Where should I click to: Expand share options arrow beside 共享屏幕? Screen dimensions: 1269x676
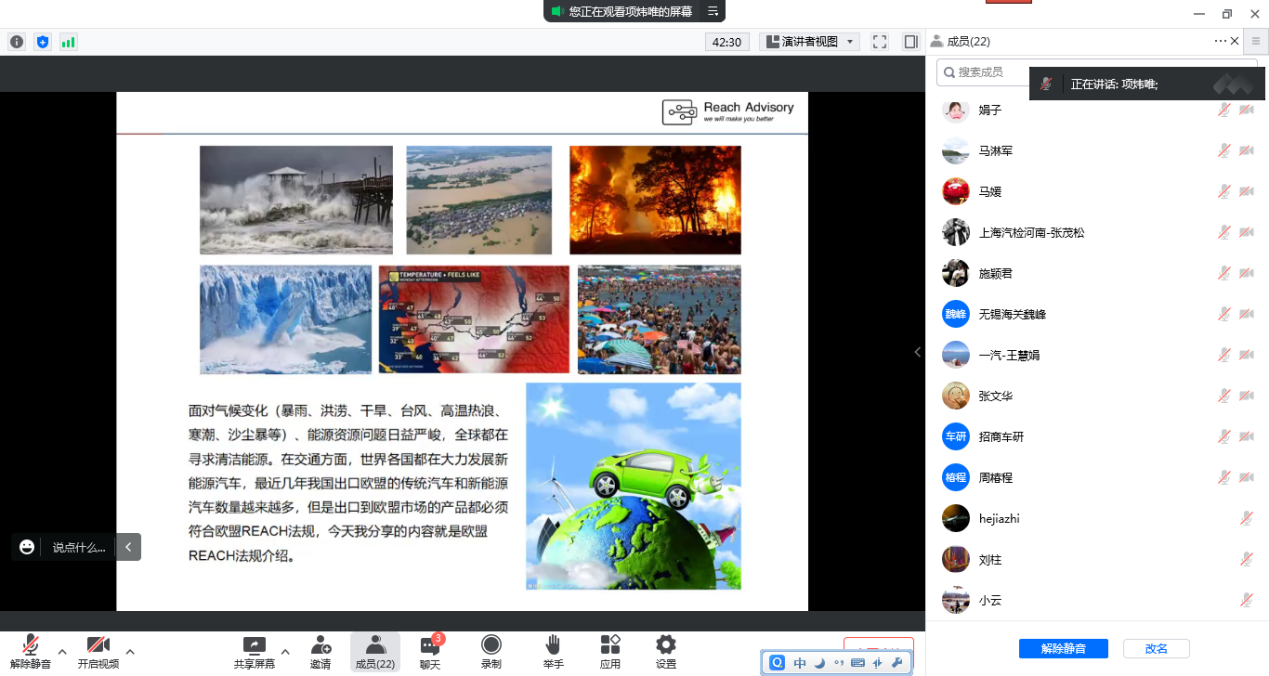coord(285,652)
